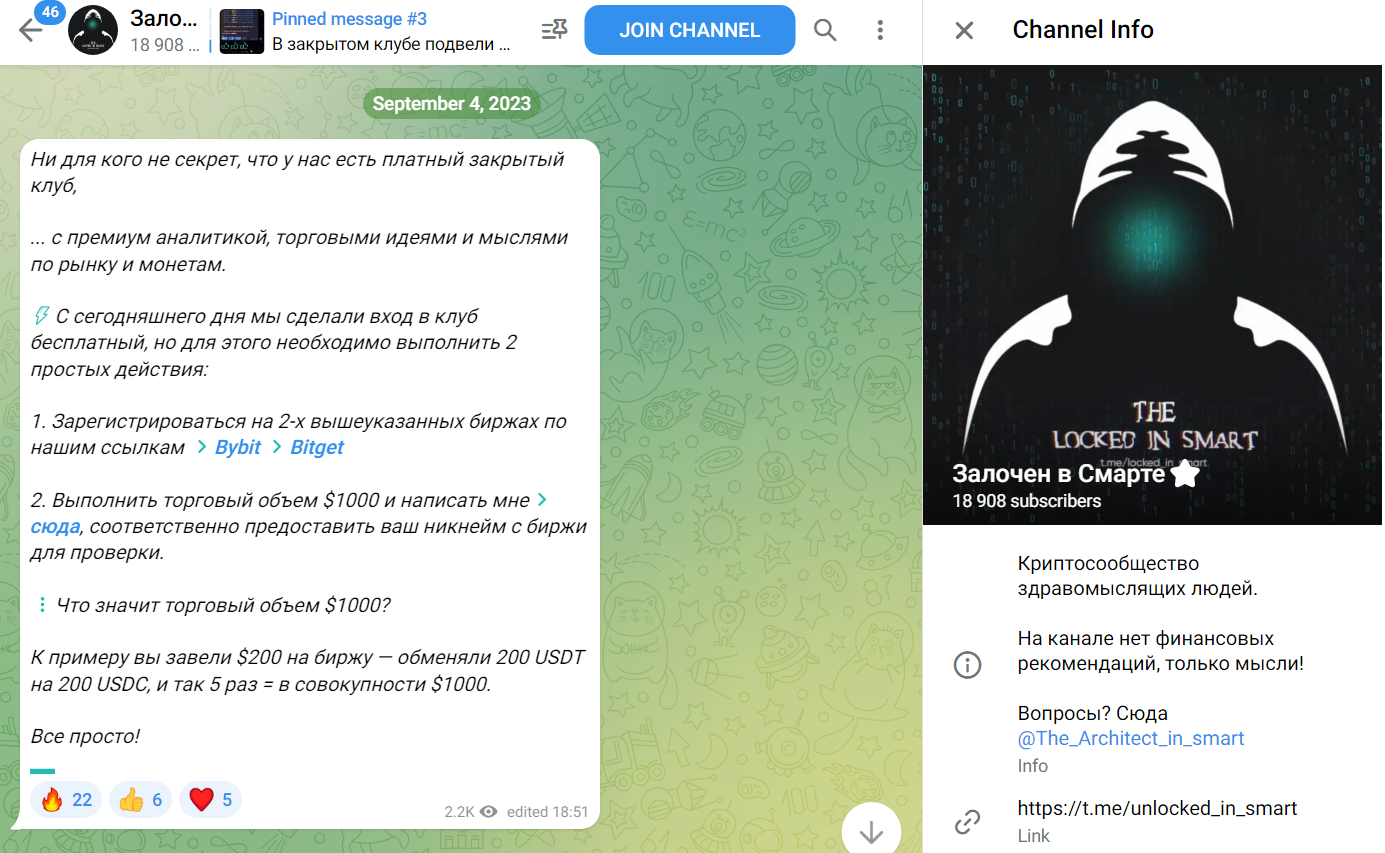
Task: Open the pinned messages list icon
Action: click(553, 30)
